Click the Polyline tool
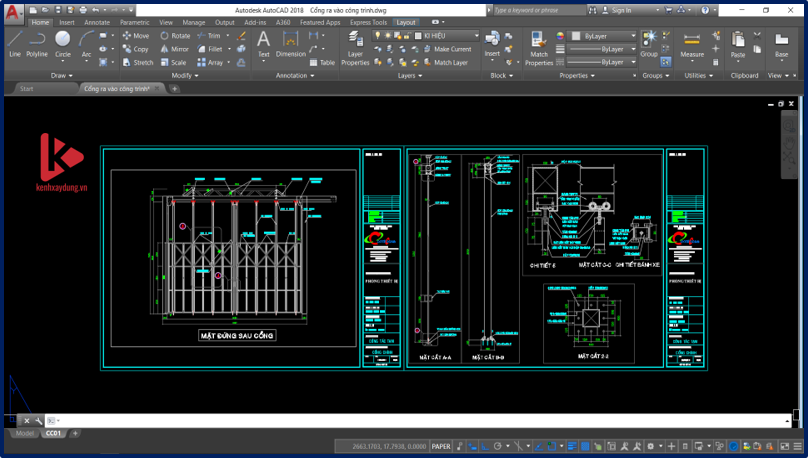This screenshot has height=458, width=808. click(37, 44)
